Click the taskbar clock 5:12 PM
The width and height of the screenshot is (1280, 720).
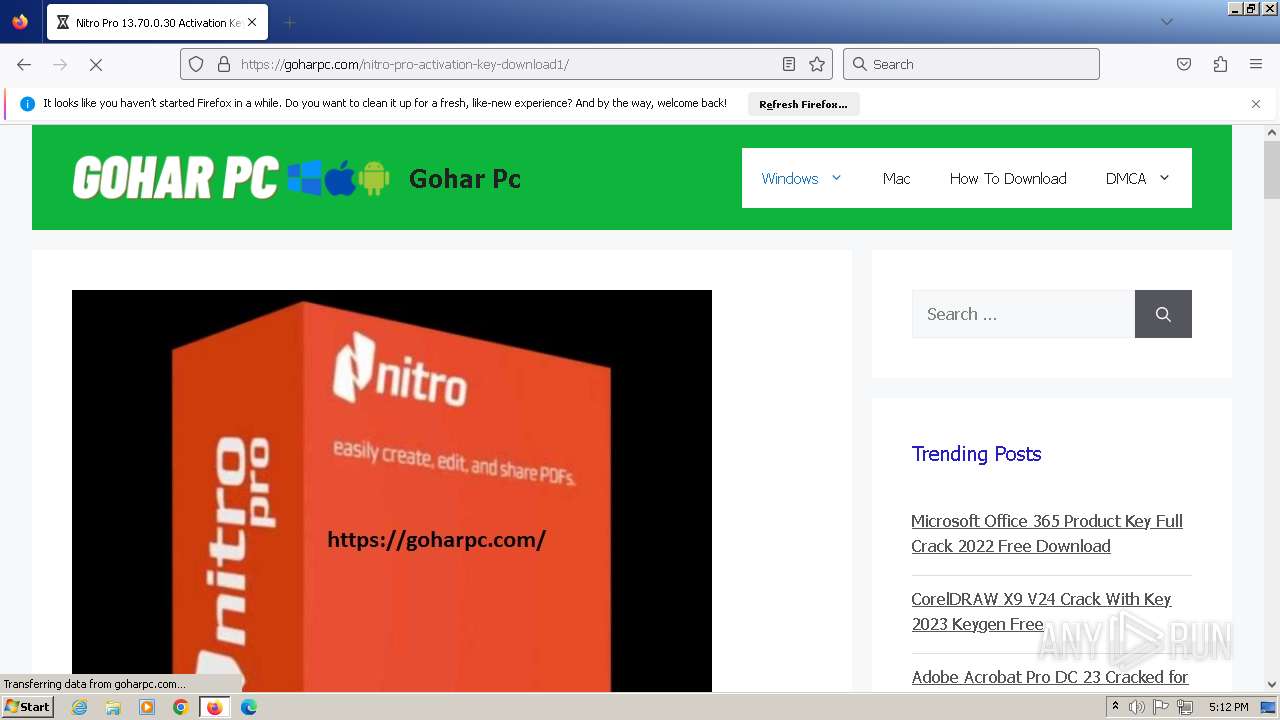[1228, 707]
